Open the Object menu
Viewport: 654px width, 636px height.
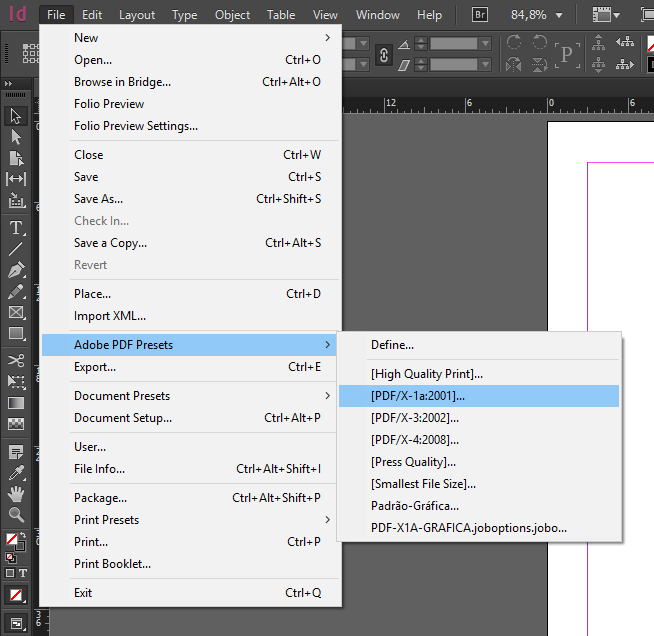[x=232, y=15]
